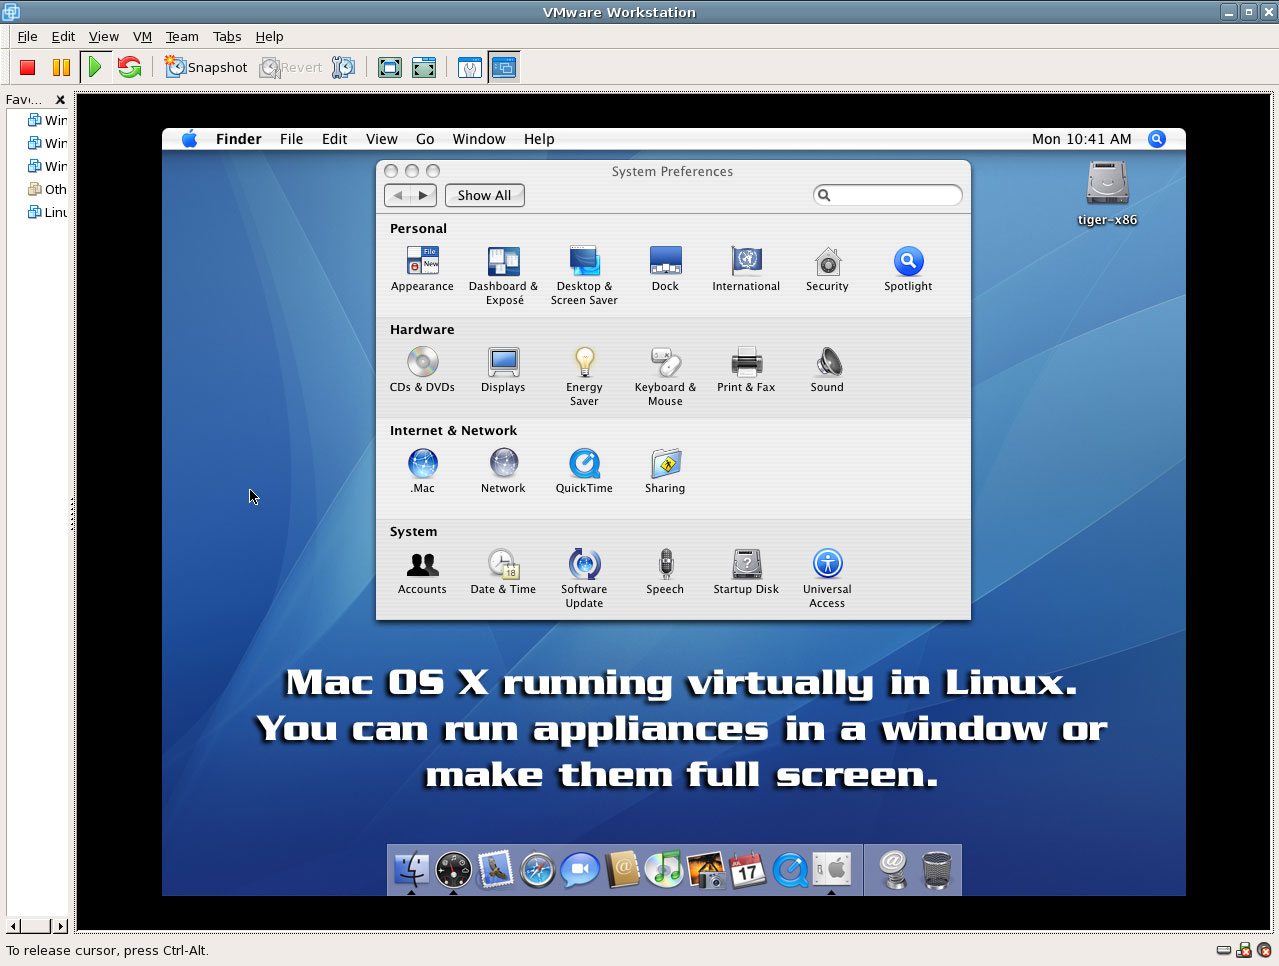Open Spotlight search in Mac menu bar
This screenshot has width=1279, height=966.
pyautogui.click(x=1157, y=139)
